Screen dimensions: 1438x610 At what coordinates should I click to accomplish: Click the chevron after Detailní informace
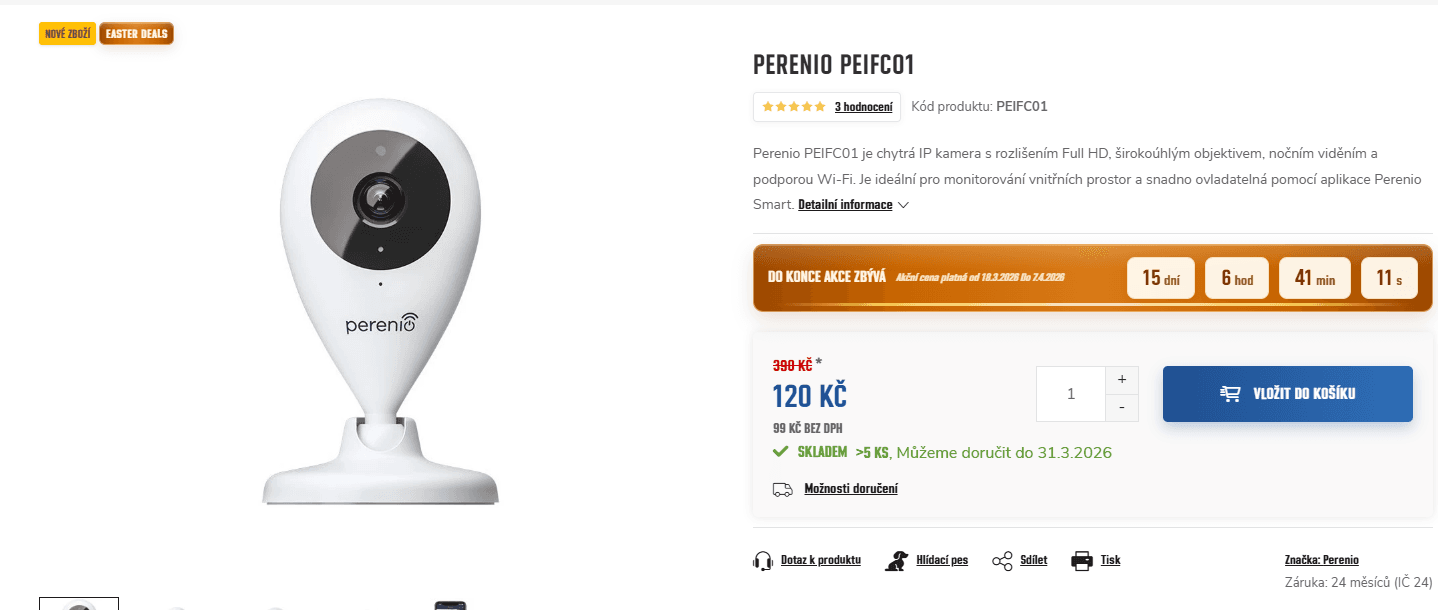click(903, 205)
